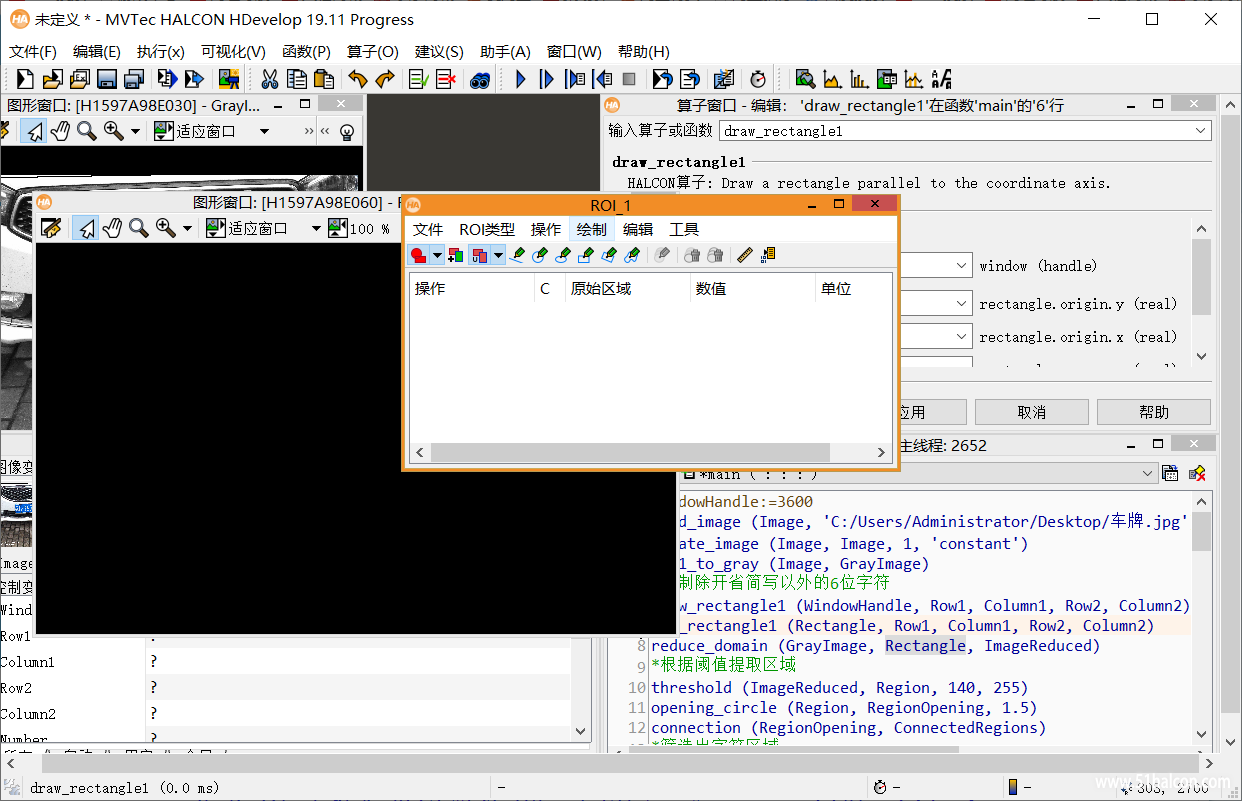Screen dimensions: 1242x801
Task: Click the ruler measure icon in ROI toolbar
Action: (744, 255)
